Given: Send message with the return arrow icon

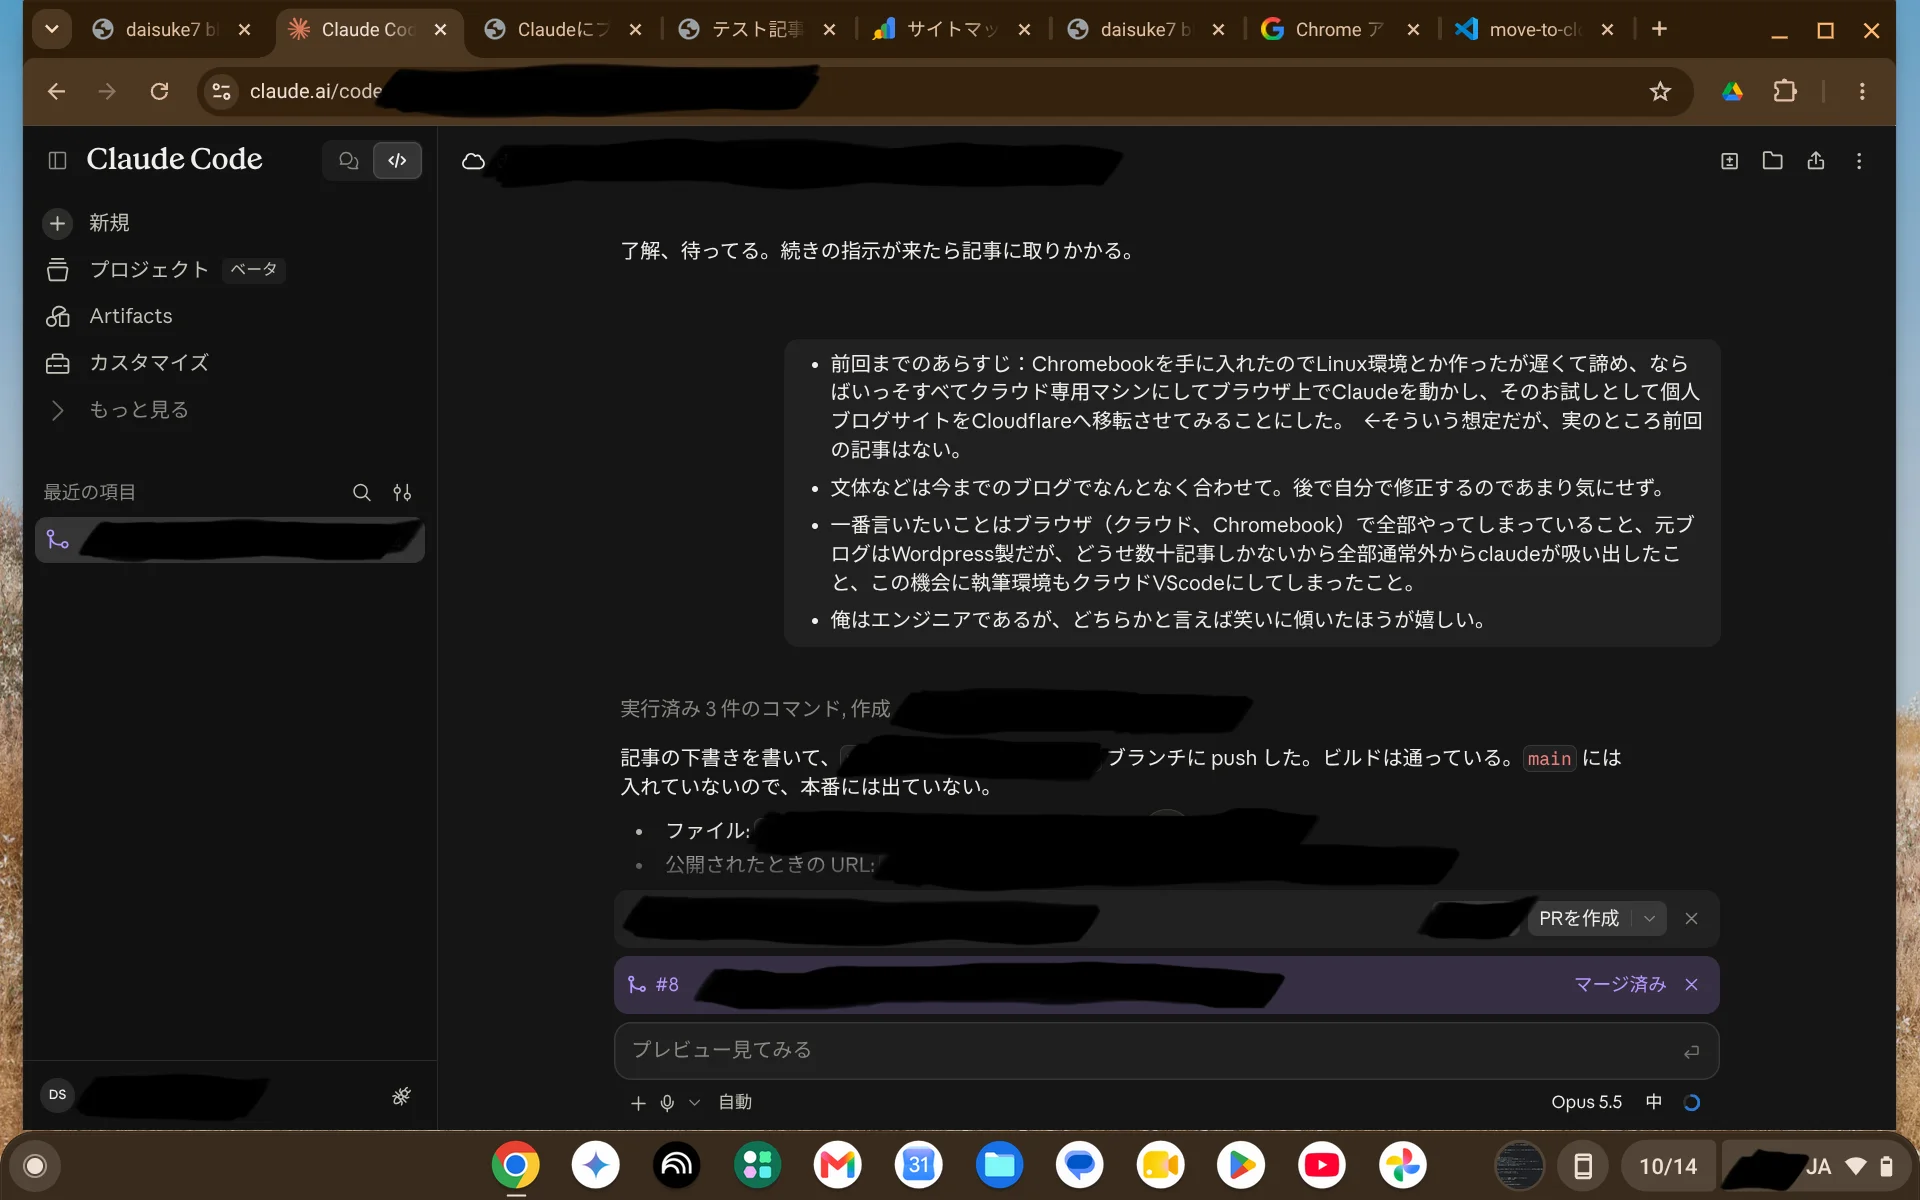Looking at the screenshot, I should [1691, 1051].
